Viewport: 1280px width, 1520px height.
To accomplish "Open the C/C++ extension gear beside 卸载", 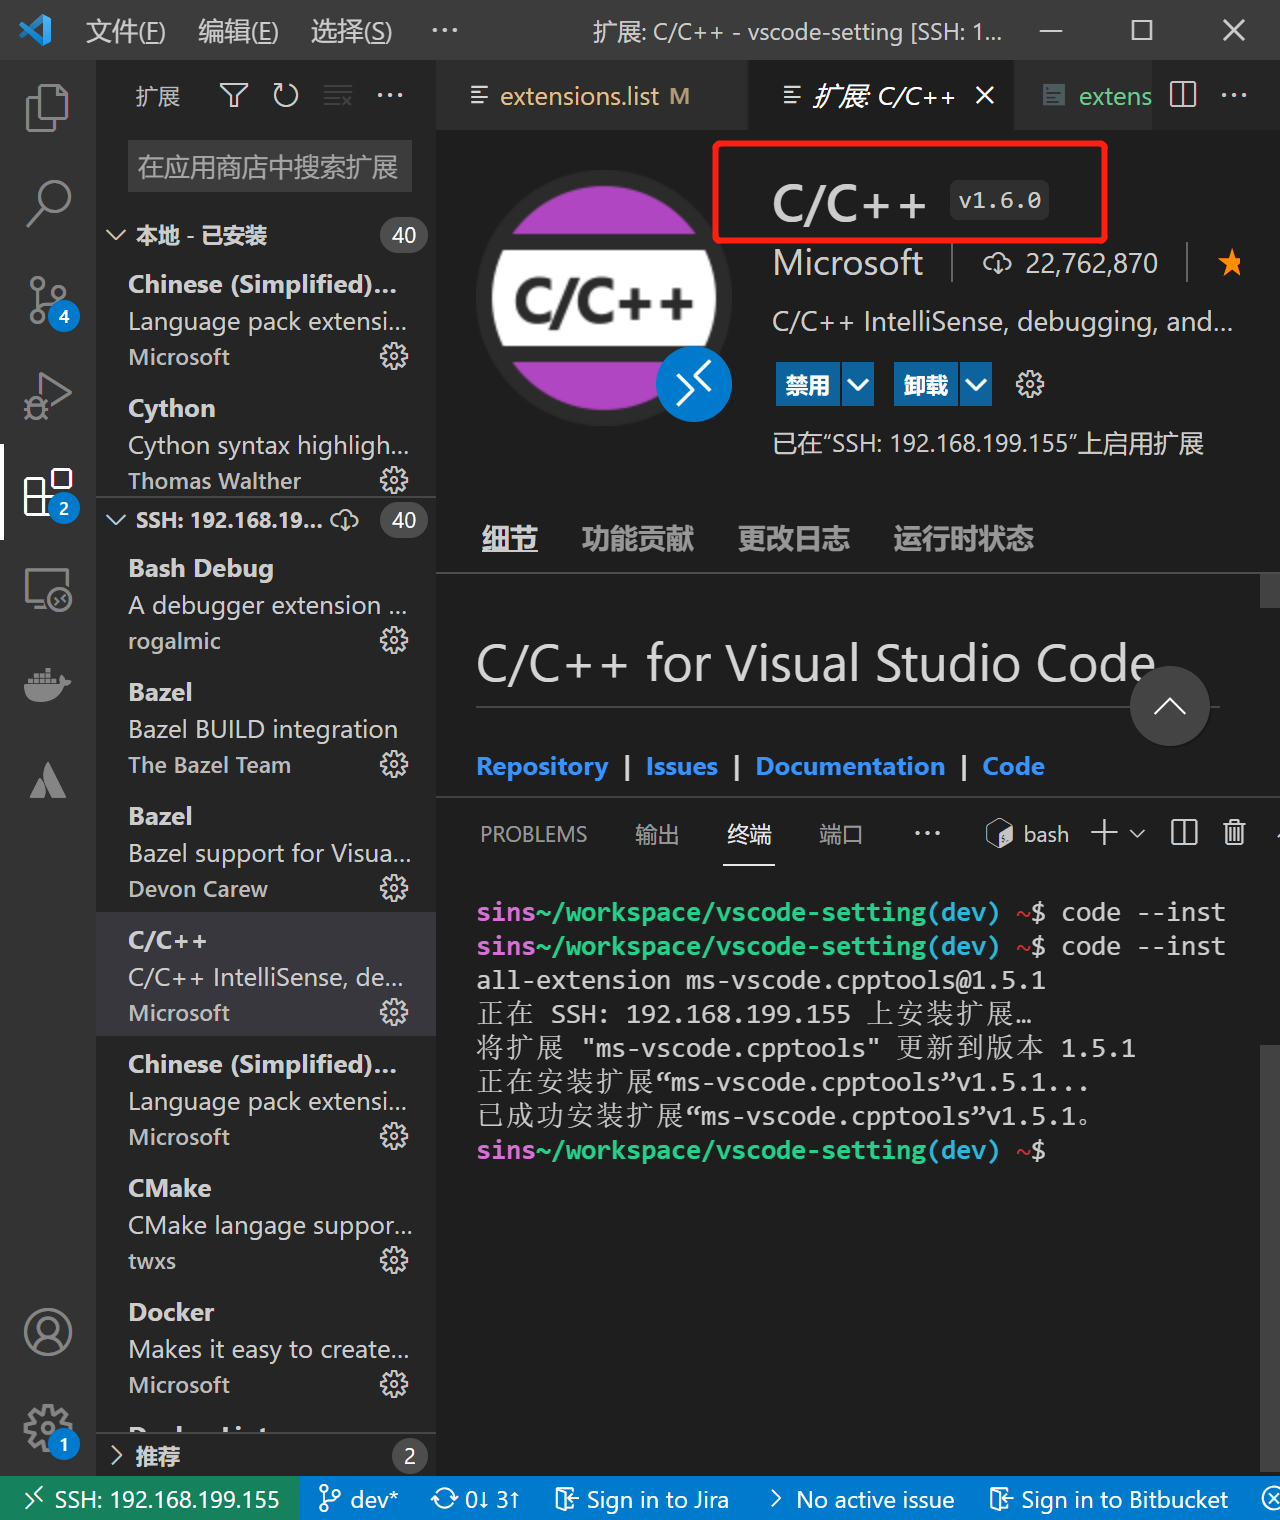I will 1029,383.
